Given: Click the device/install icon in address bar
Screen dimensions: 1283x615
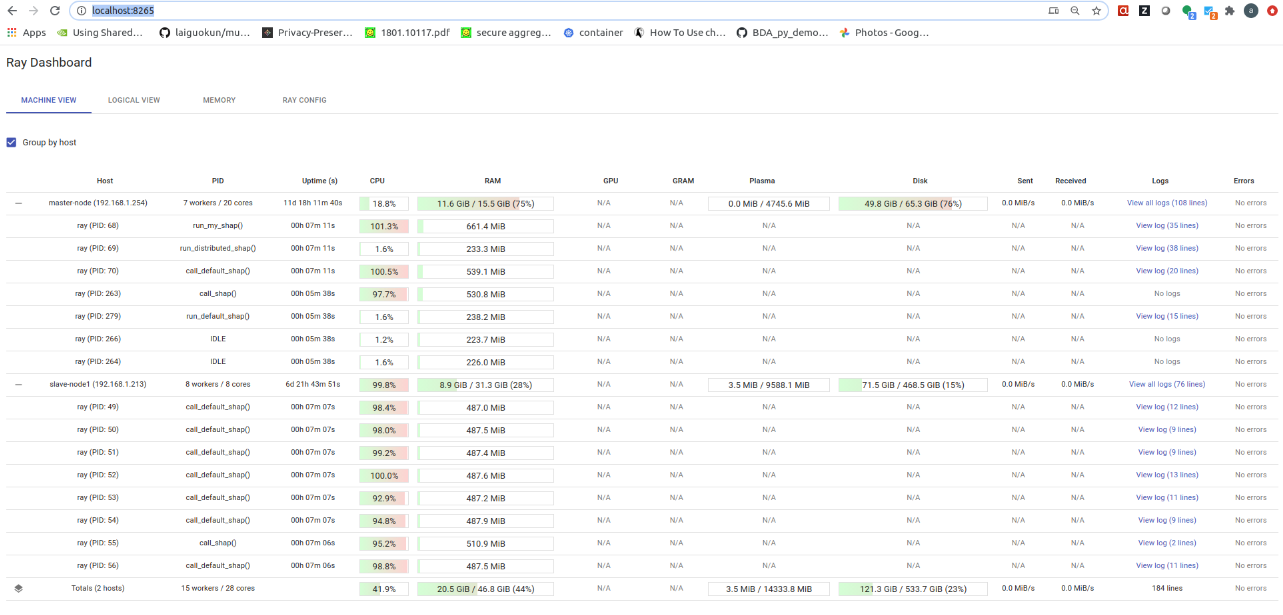Looking at the screenshot, I should pyautogui.click(x=1054, y=10).
